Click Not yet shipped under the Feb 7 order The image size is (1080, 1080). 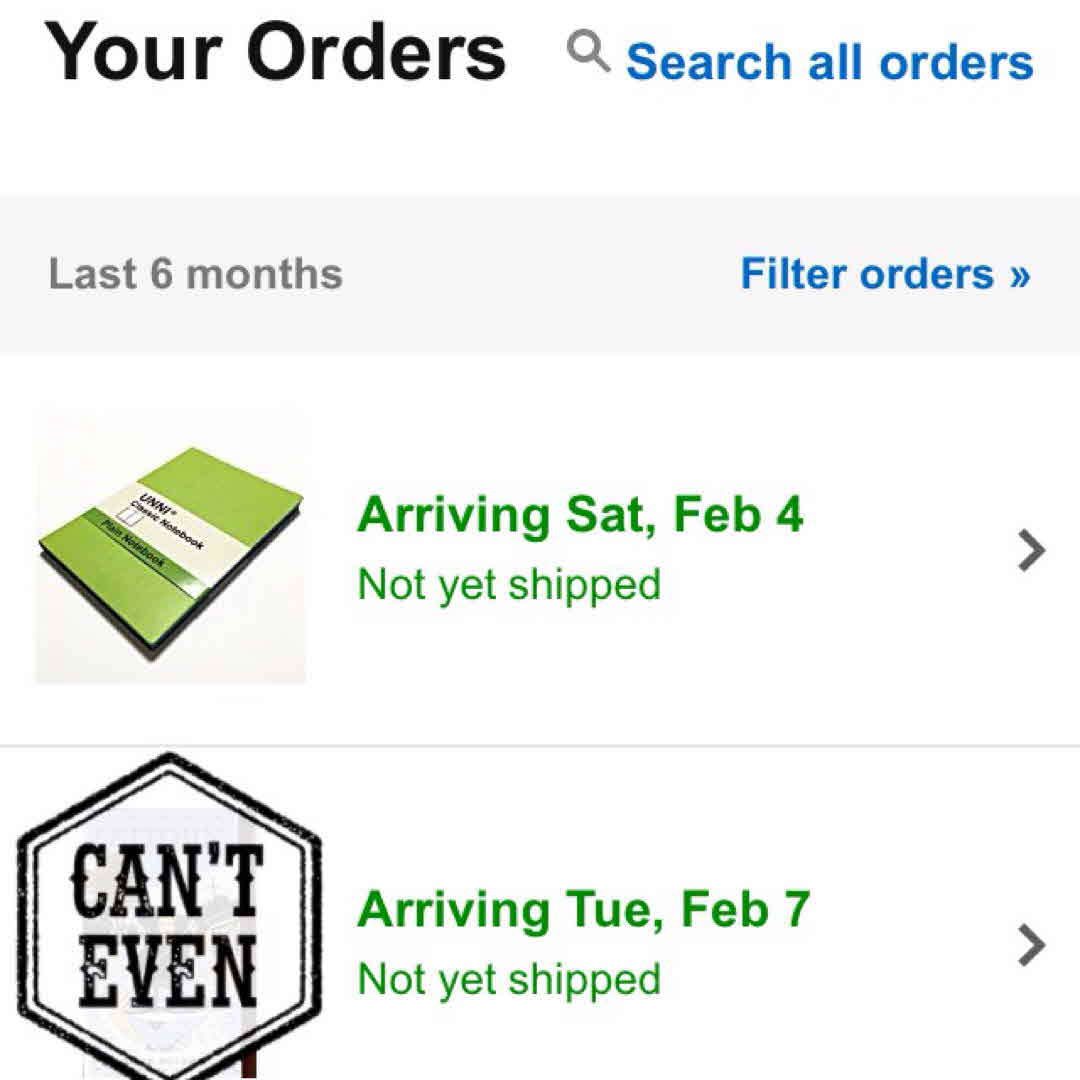click(x=509, y=979)
